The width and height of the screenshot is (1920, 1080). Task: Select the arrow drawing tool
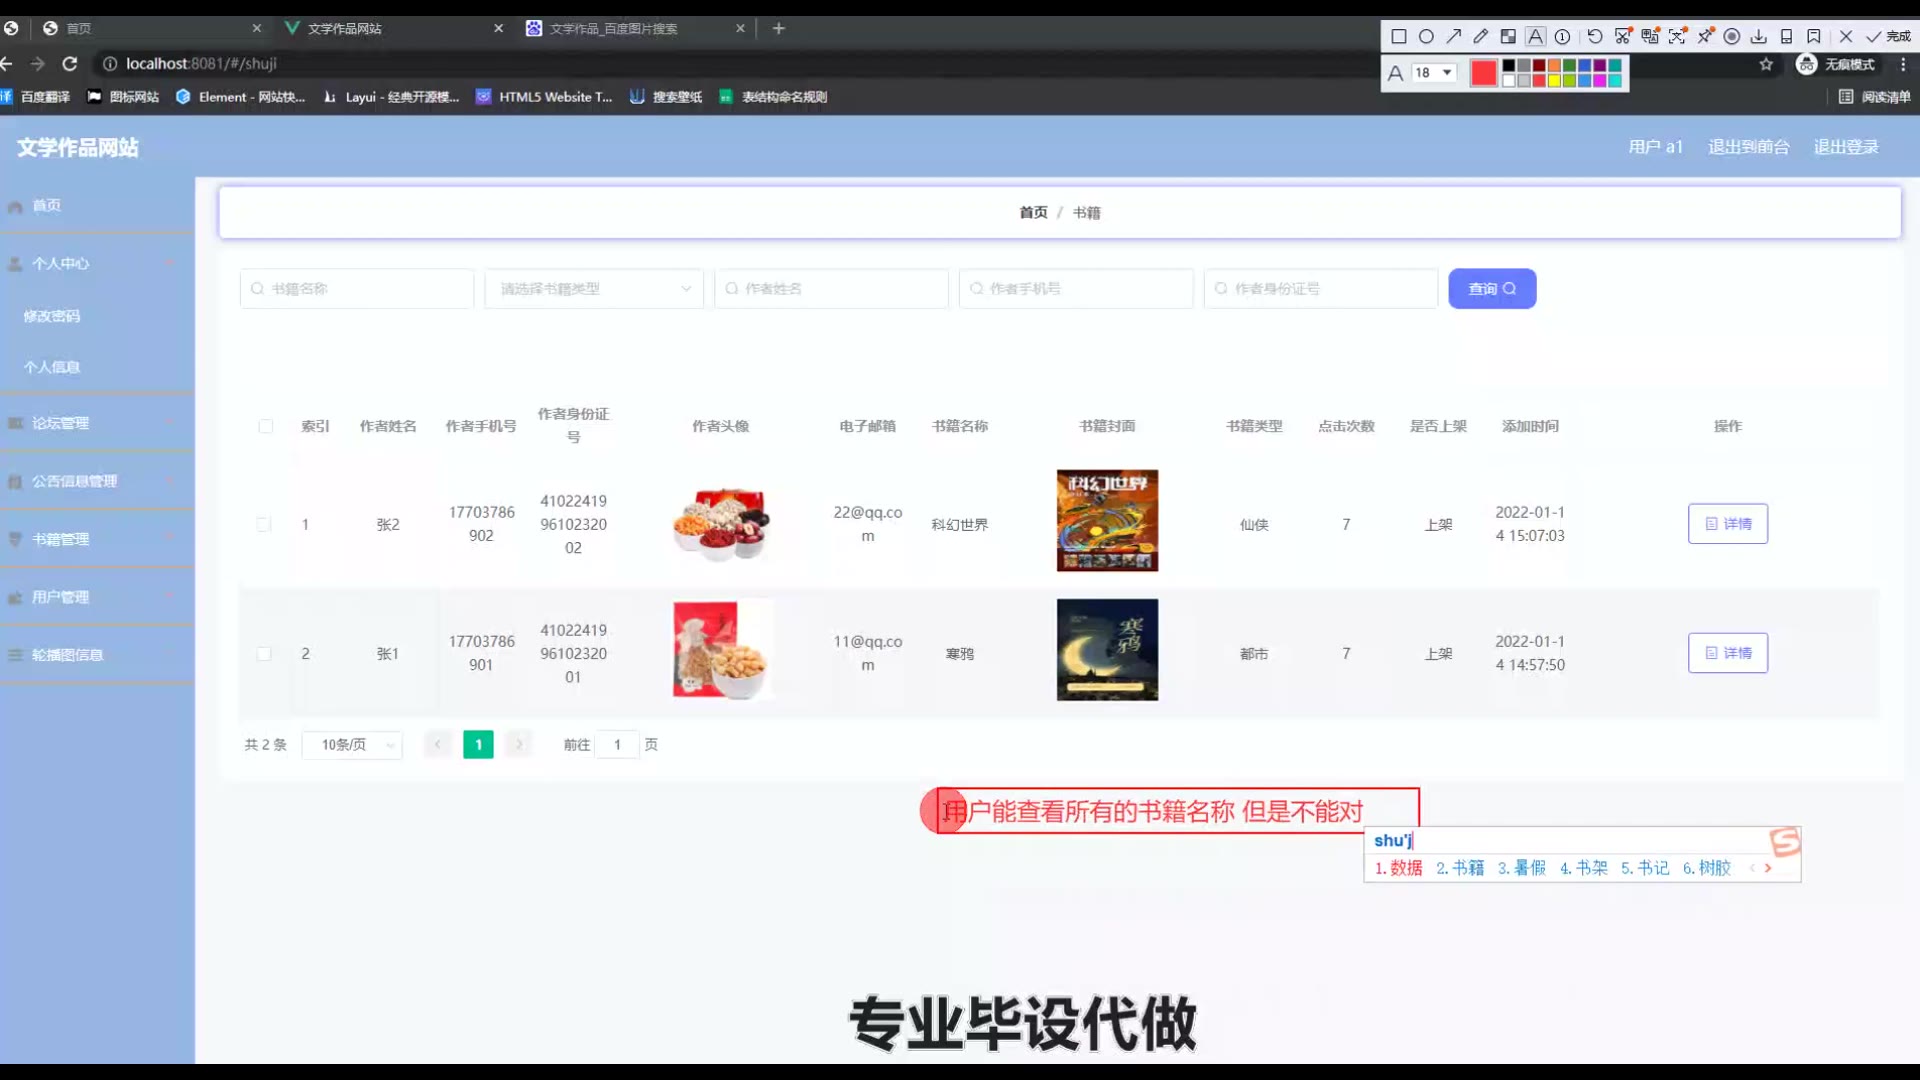pos(1454,36)
